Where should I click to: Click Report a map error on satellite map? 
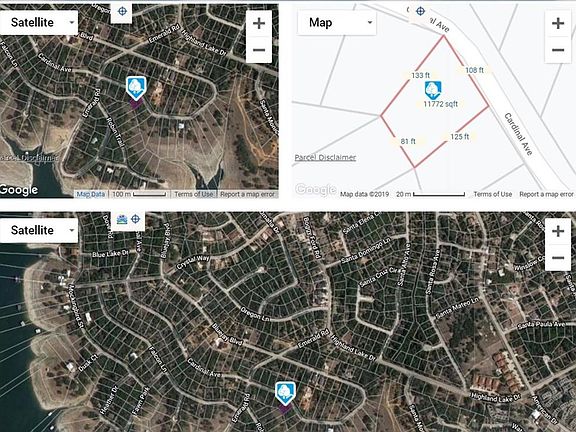point(247,194)
